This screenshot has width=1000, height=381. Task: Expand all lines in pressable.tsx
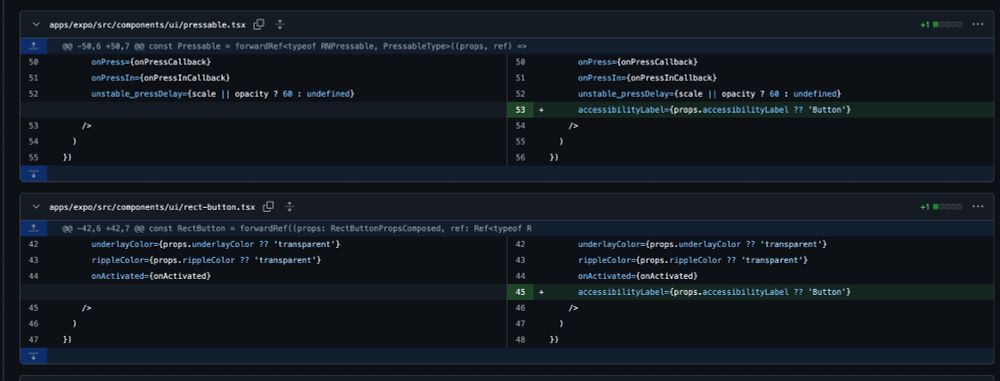click(x=279, y=24)
